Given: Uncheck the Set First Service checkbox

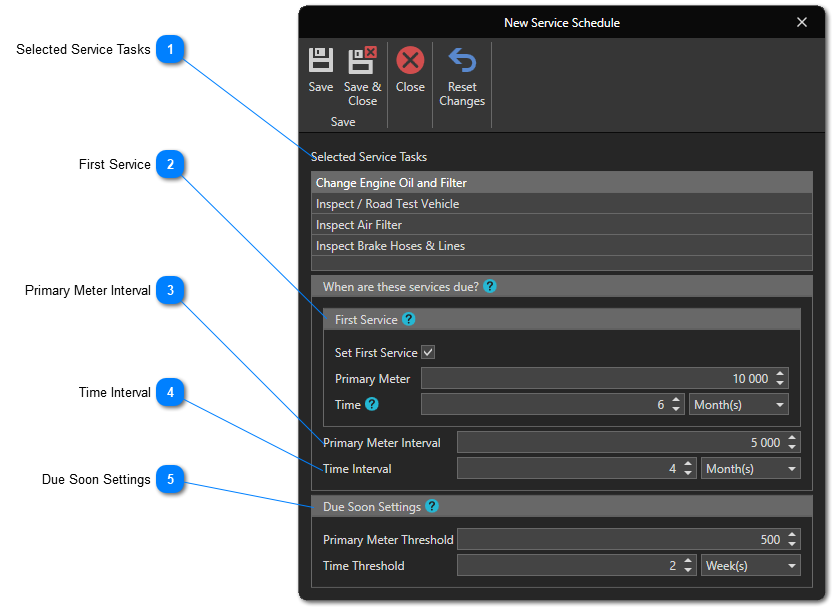Looking at the screenshot, I should (428, 352).
